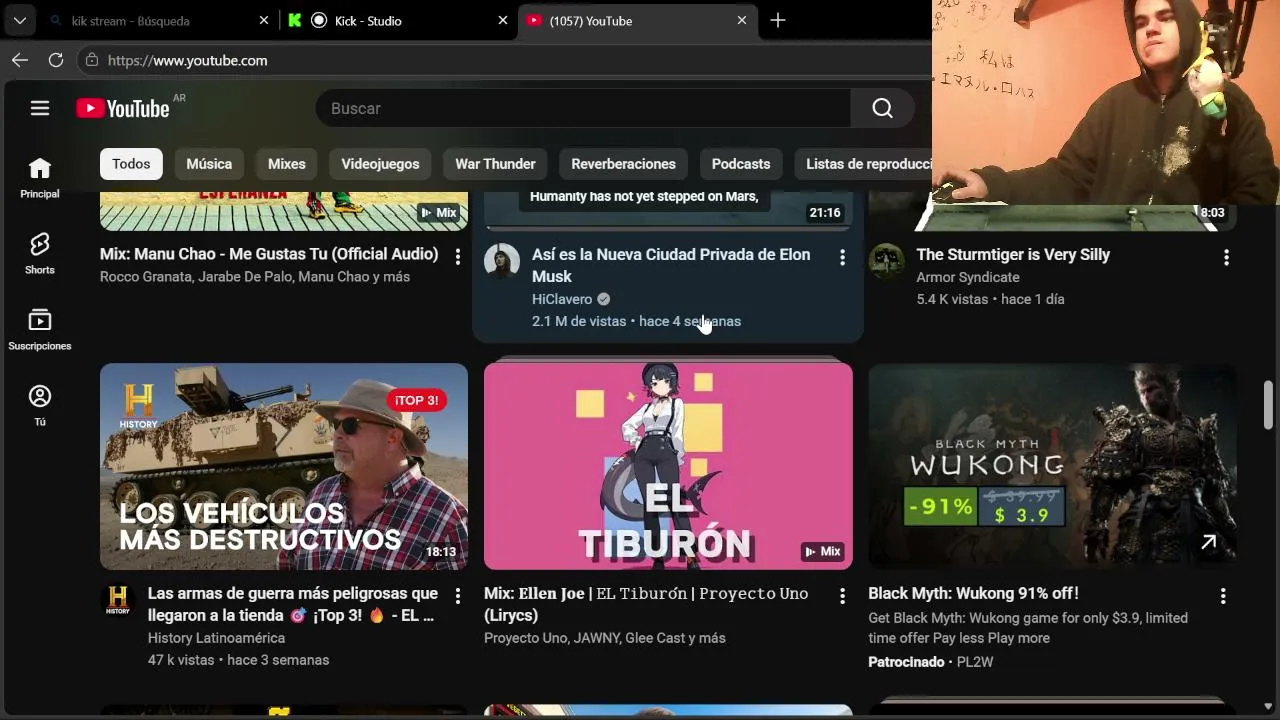This screenshot has width=1280, height=720.
Task: Go to the YouTube home logo
Action: [x=123, y=108]
